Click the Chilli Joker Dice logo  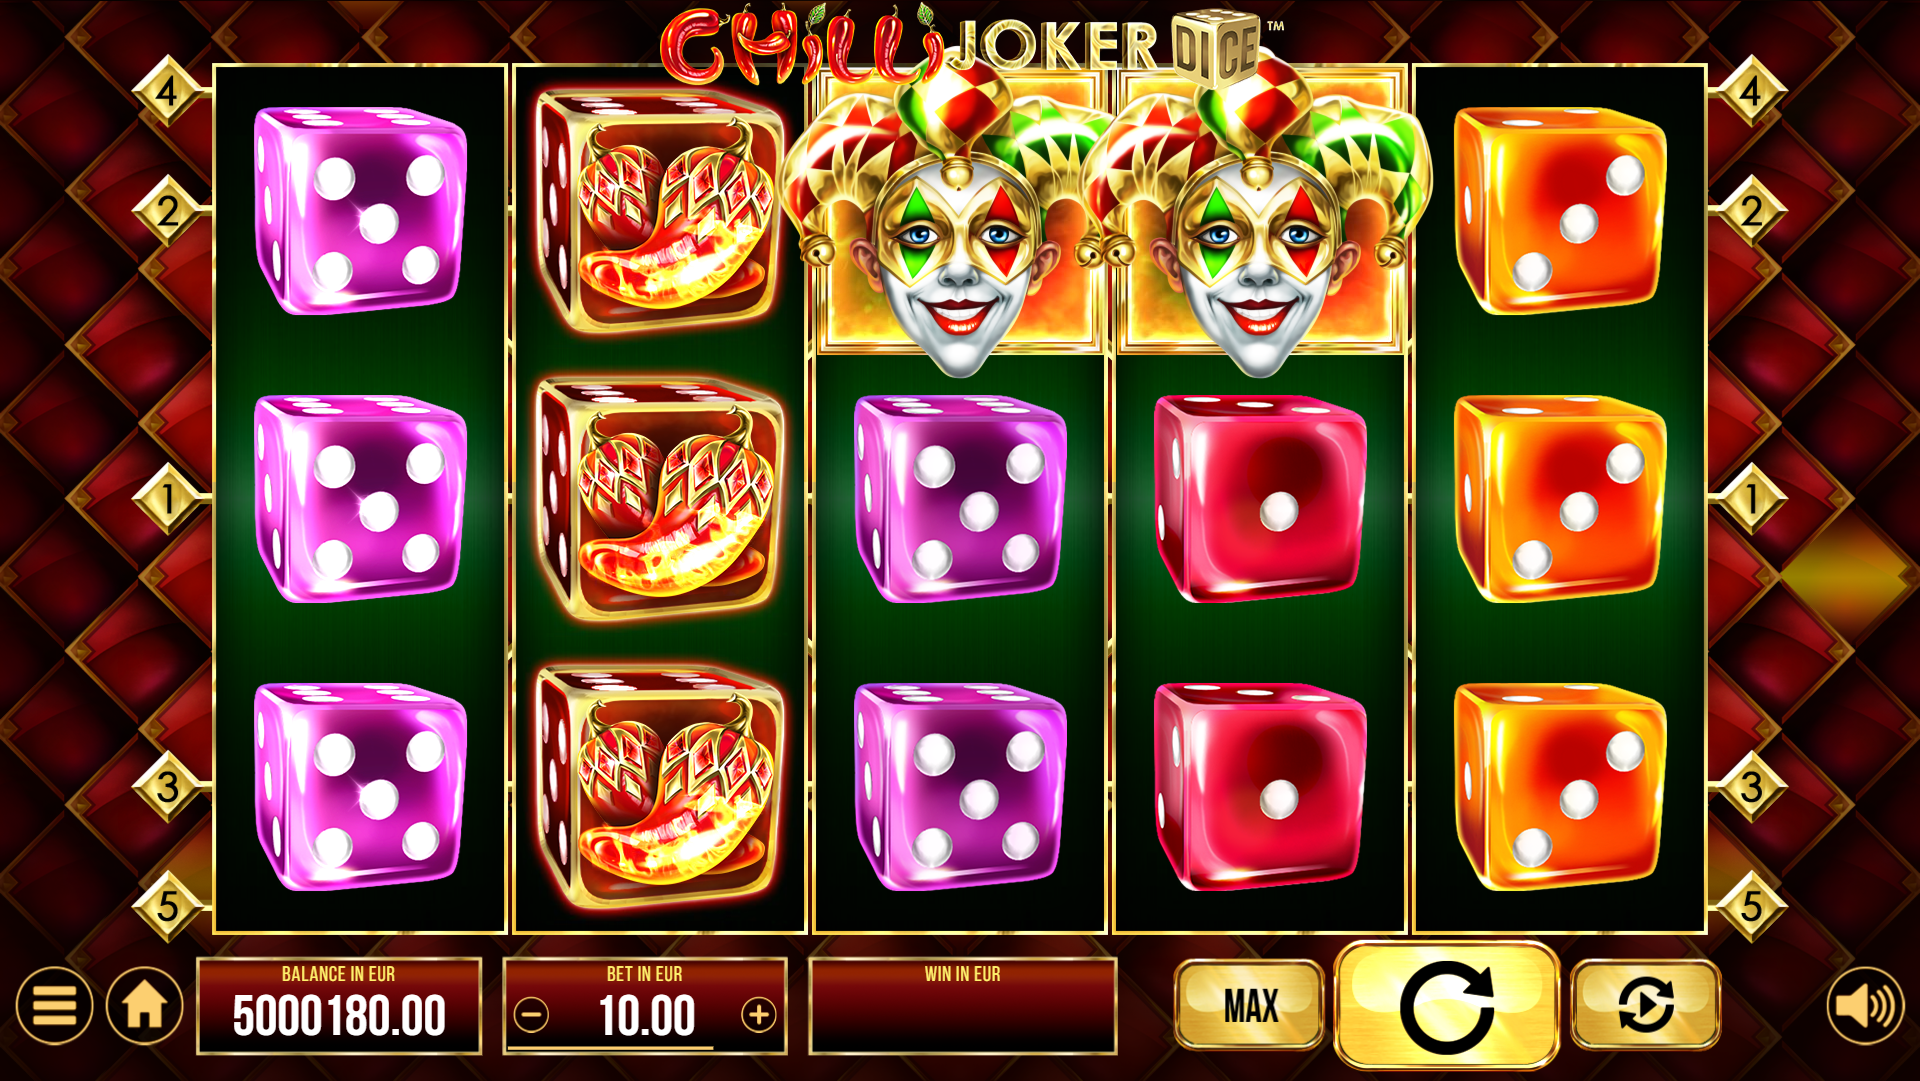(x=972, y=45)
